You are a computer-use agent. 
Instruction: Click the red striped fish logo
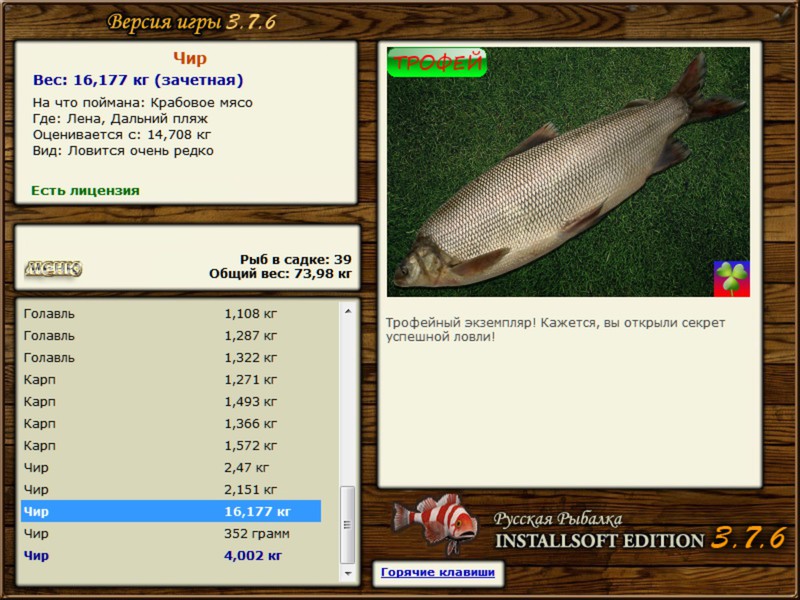(435, 524)
